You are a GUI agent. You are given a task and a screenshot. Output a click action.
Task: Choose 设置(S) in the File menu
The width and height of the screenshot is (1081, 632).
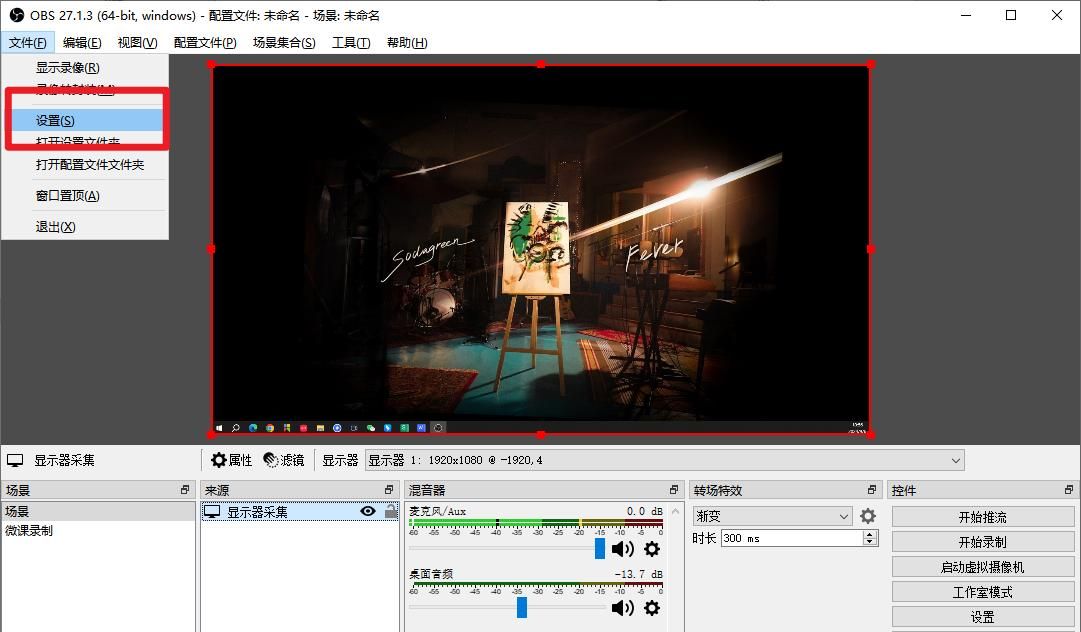pyautogui.click(x=85, y=121)
